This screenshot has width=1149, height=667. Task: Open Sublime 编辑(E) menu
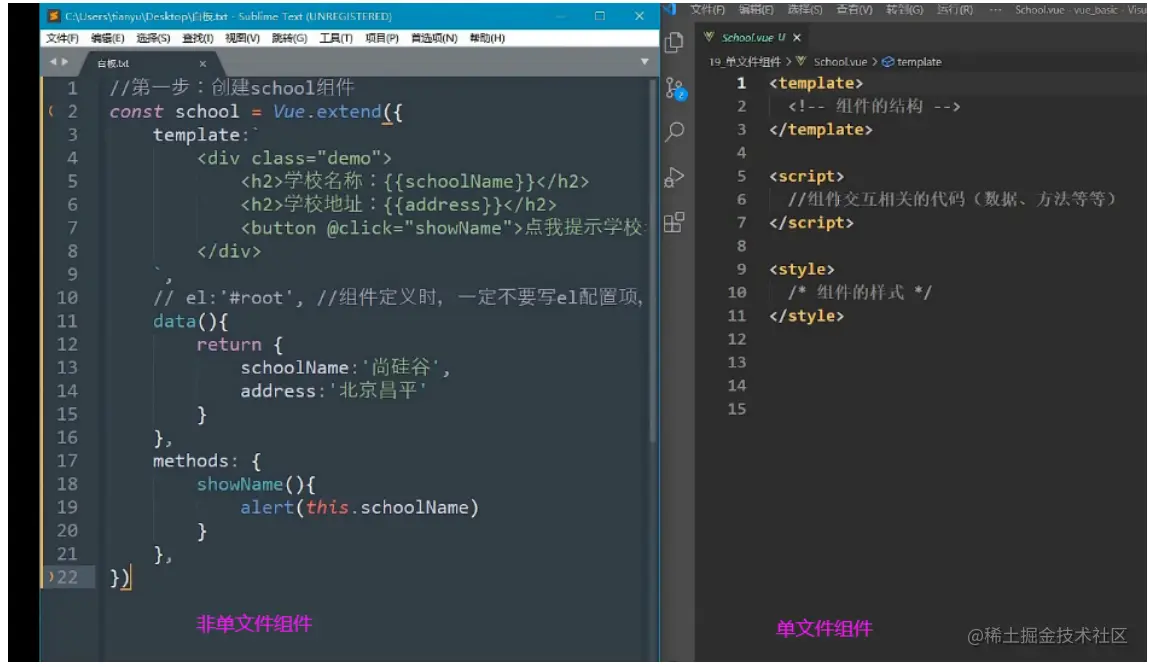(x=108, y=38)
